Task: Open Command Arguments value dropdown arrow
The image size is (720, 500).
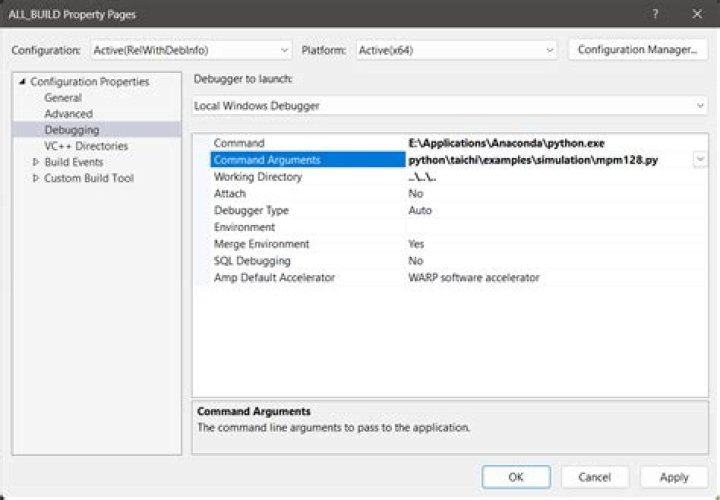Action: 700,160
